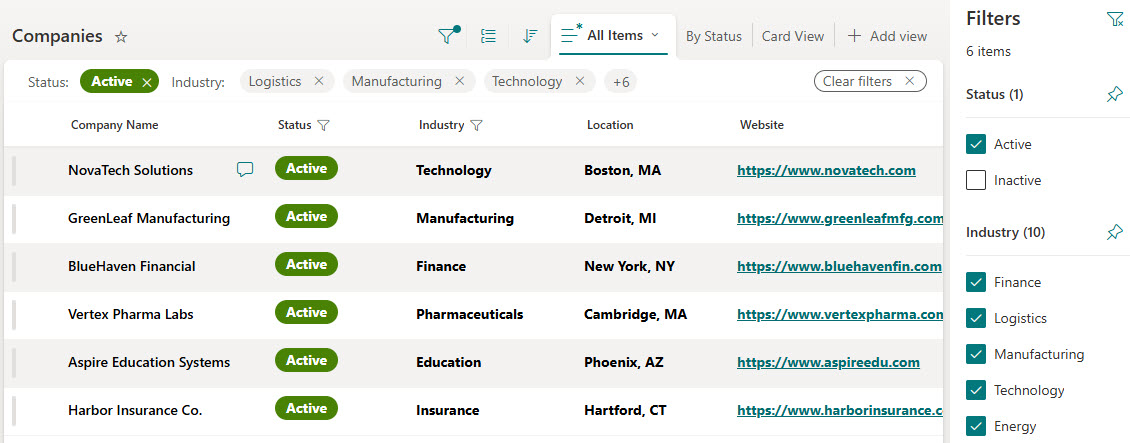The height and width of the screenshot is (443, 1130).
Task: Remove the Logistics filter chip
Action: (x=319, y=81)
